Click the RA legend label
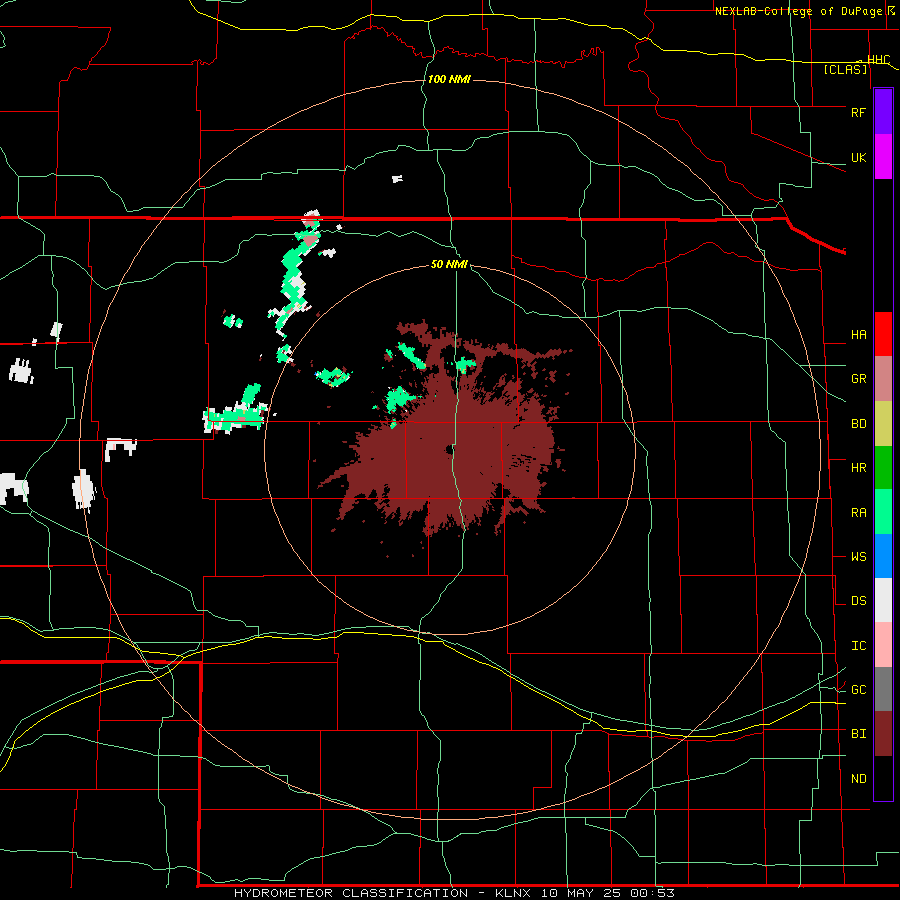 tap(858, 513)
